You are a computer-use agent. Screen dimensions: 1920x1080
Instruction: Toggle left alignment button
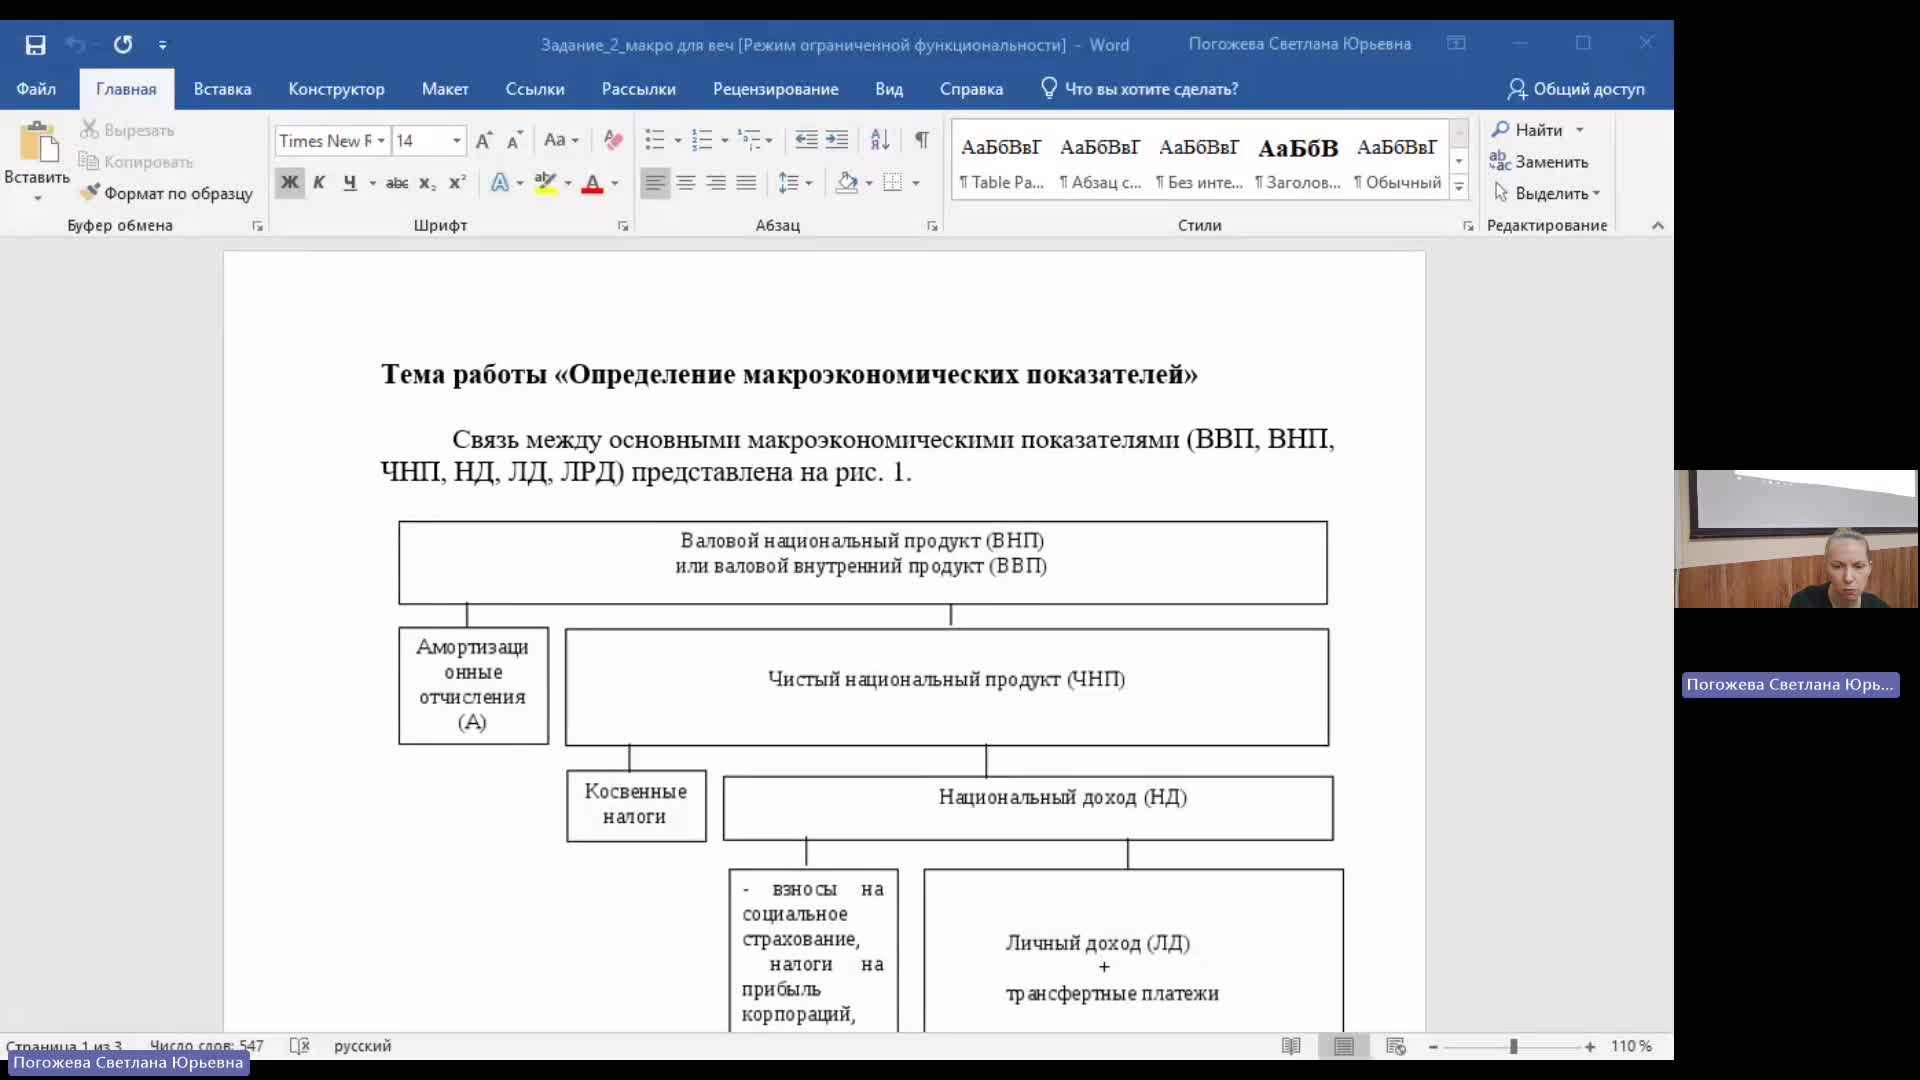655,183
